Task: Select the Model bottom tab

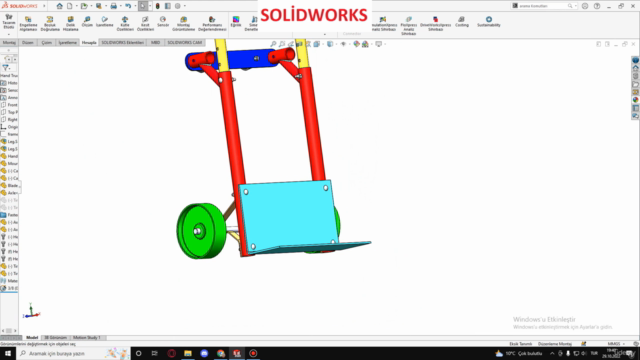Action: click(32, 338)
